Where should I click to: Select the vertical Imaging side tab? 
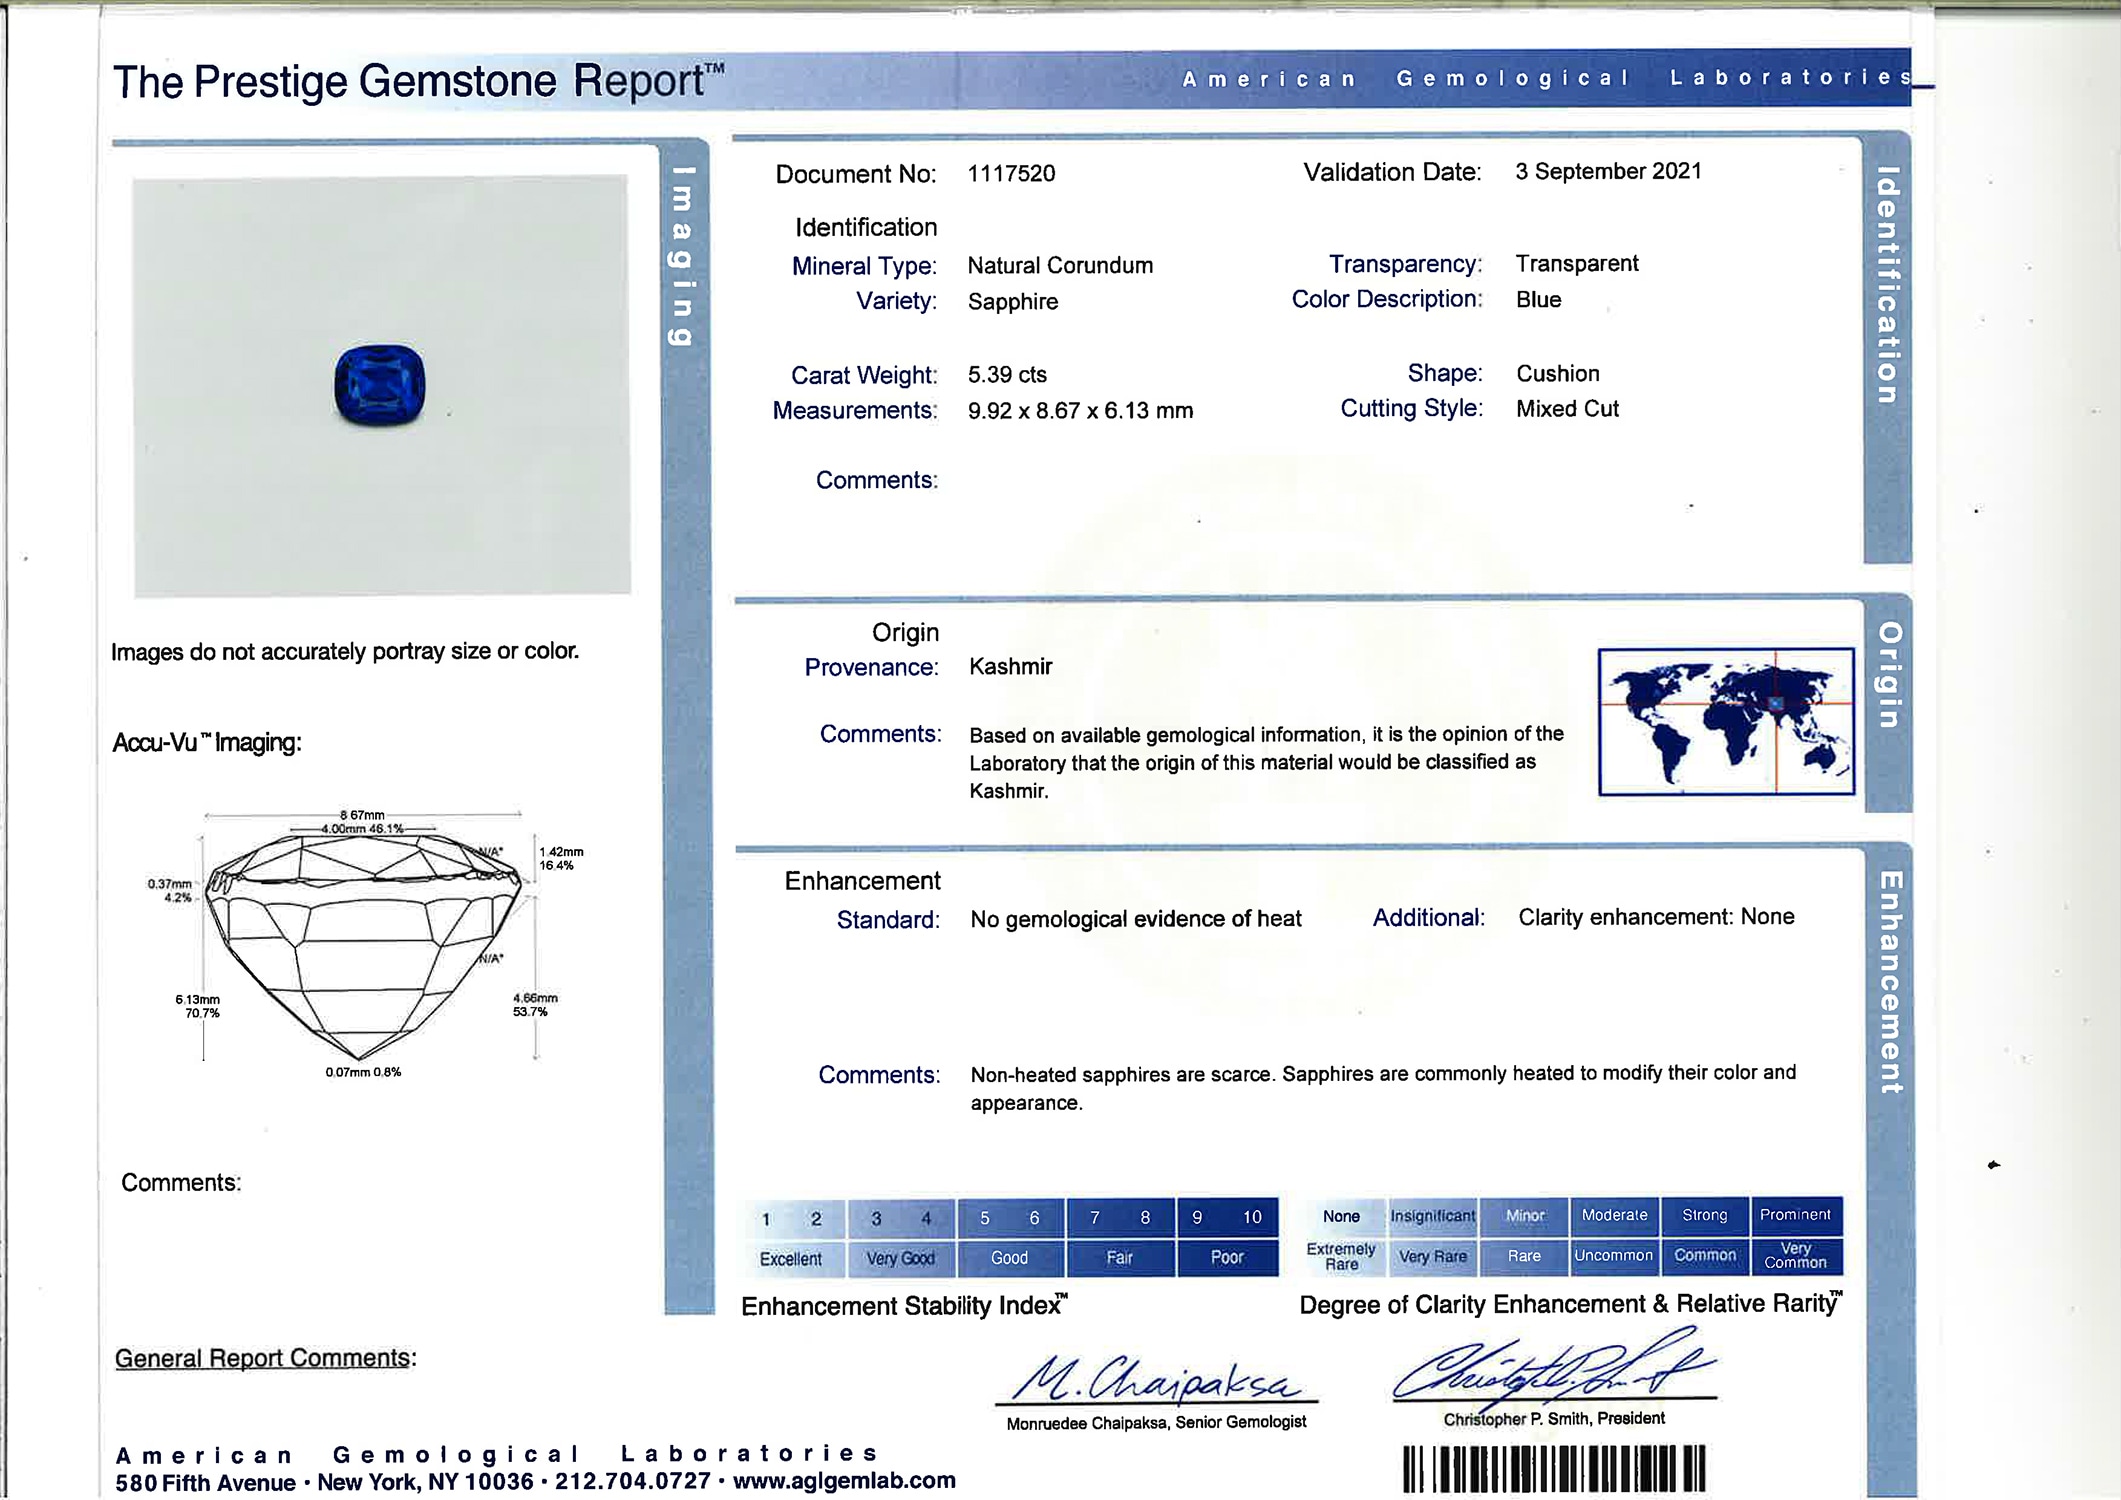point(682,256)
